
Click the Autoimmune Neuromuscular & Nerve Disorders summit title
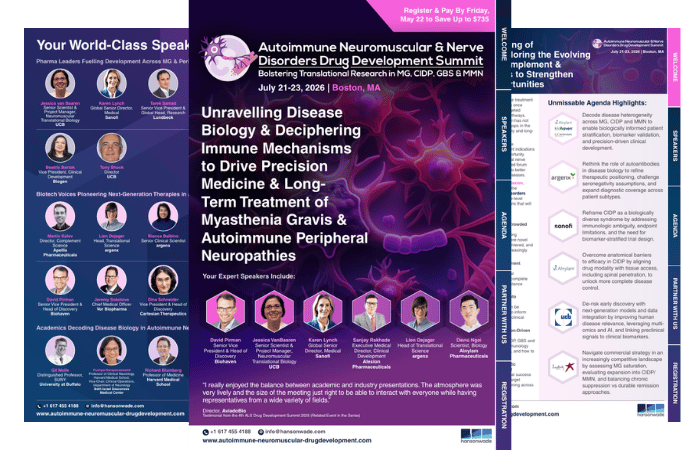[371, 54]
